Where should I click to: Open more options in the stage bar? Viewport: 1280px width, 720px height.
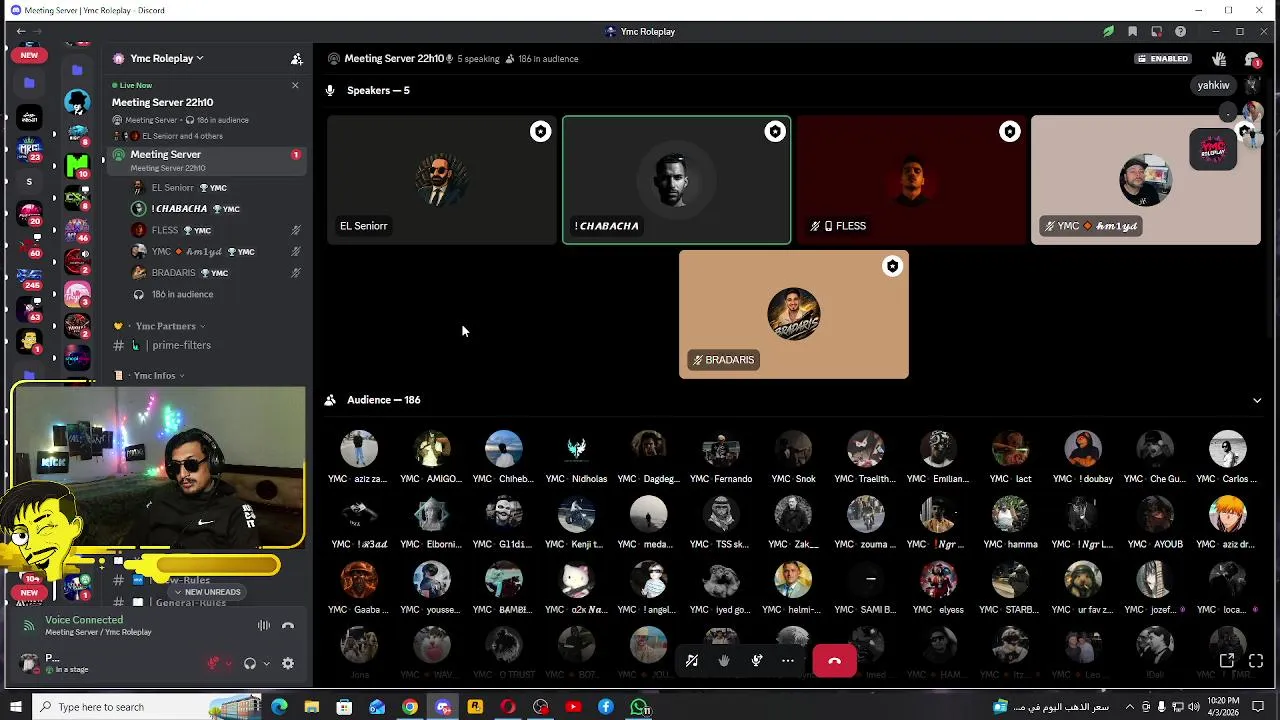point(788,661)
